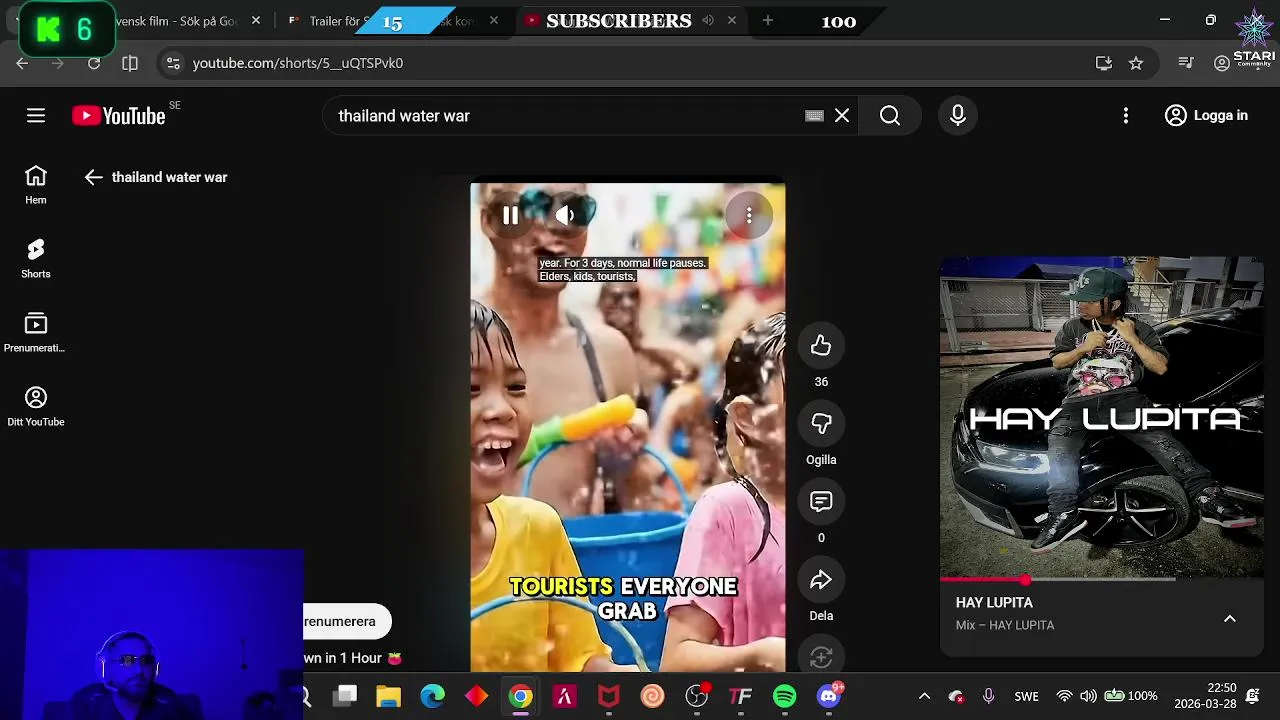
Task: Share the Short with Dela
Action: [821, 580]
